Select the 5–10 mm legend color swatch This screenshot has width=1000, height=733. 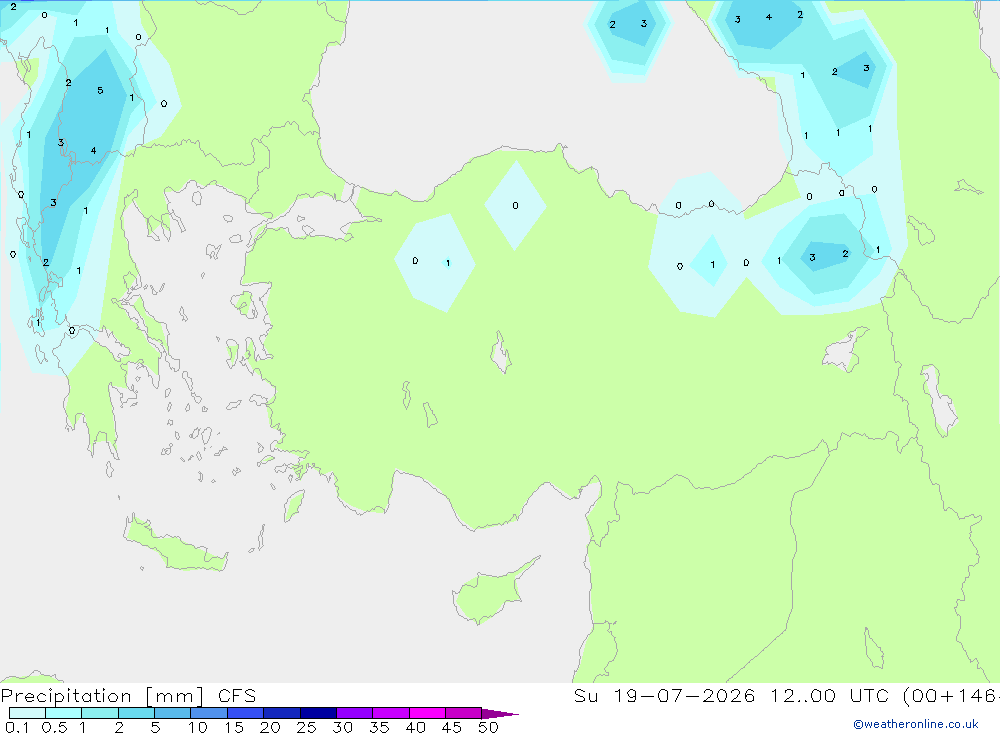coord(172,713)
